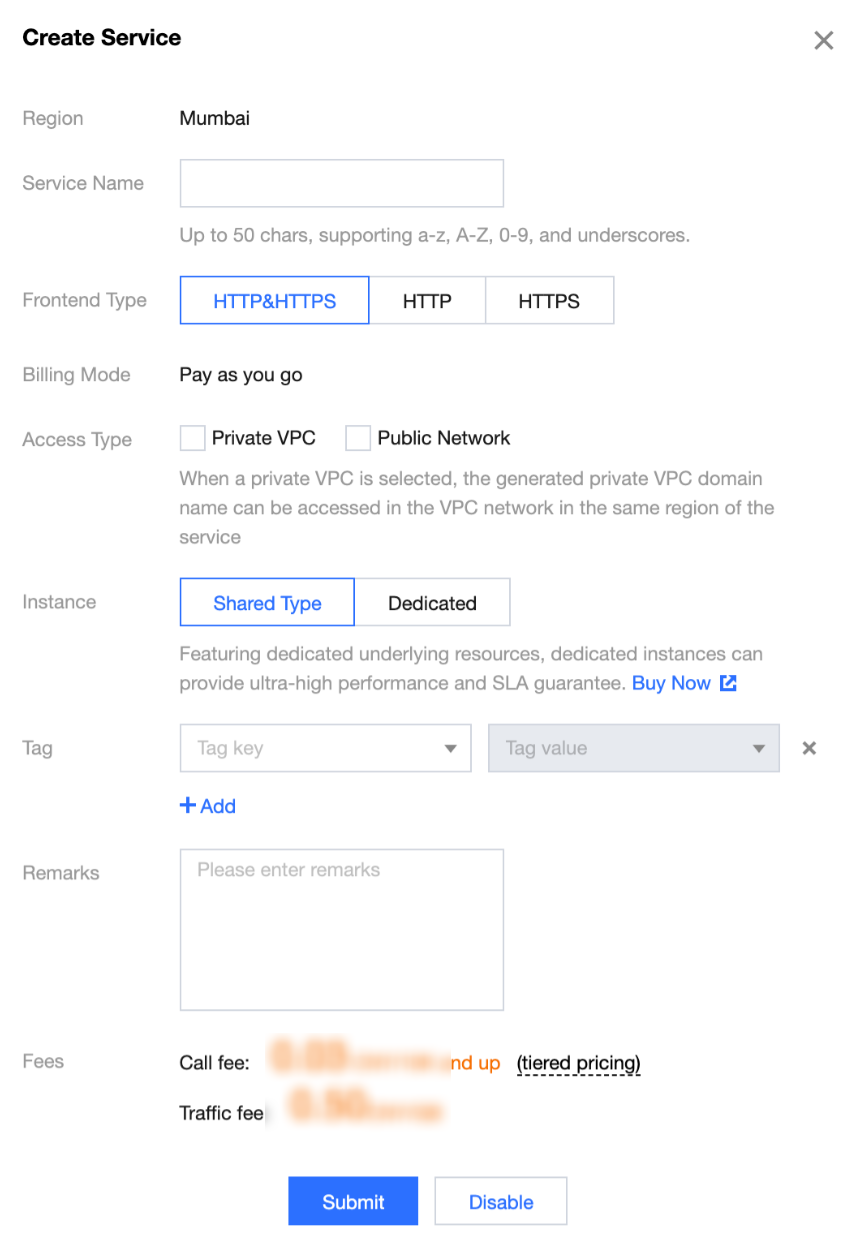
Task: View tiered pricing details
Action: tap(578, 1063)
